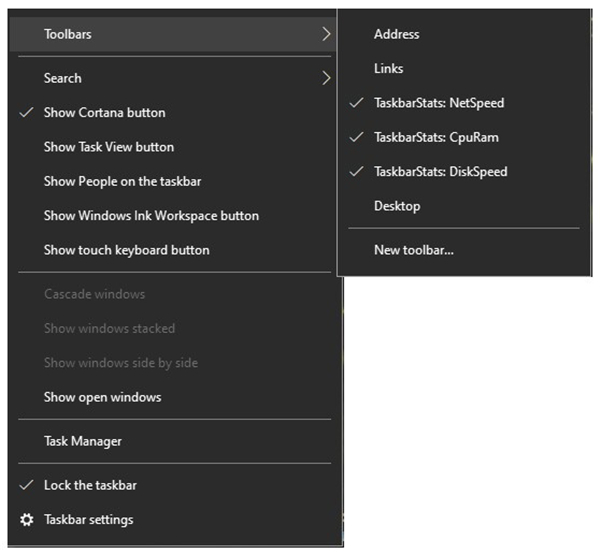Enable the Address toolbar
Image resolution: width=600 pixels, height=553 pixels.
[x=396, y=34]
